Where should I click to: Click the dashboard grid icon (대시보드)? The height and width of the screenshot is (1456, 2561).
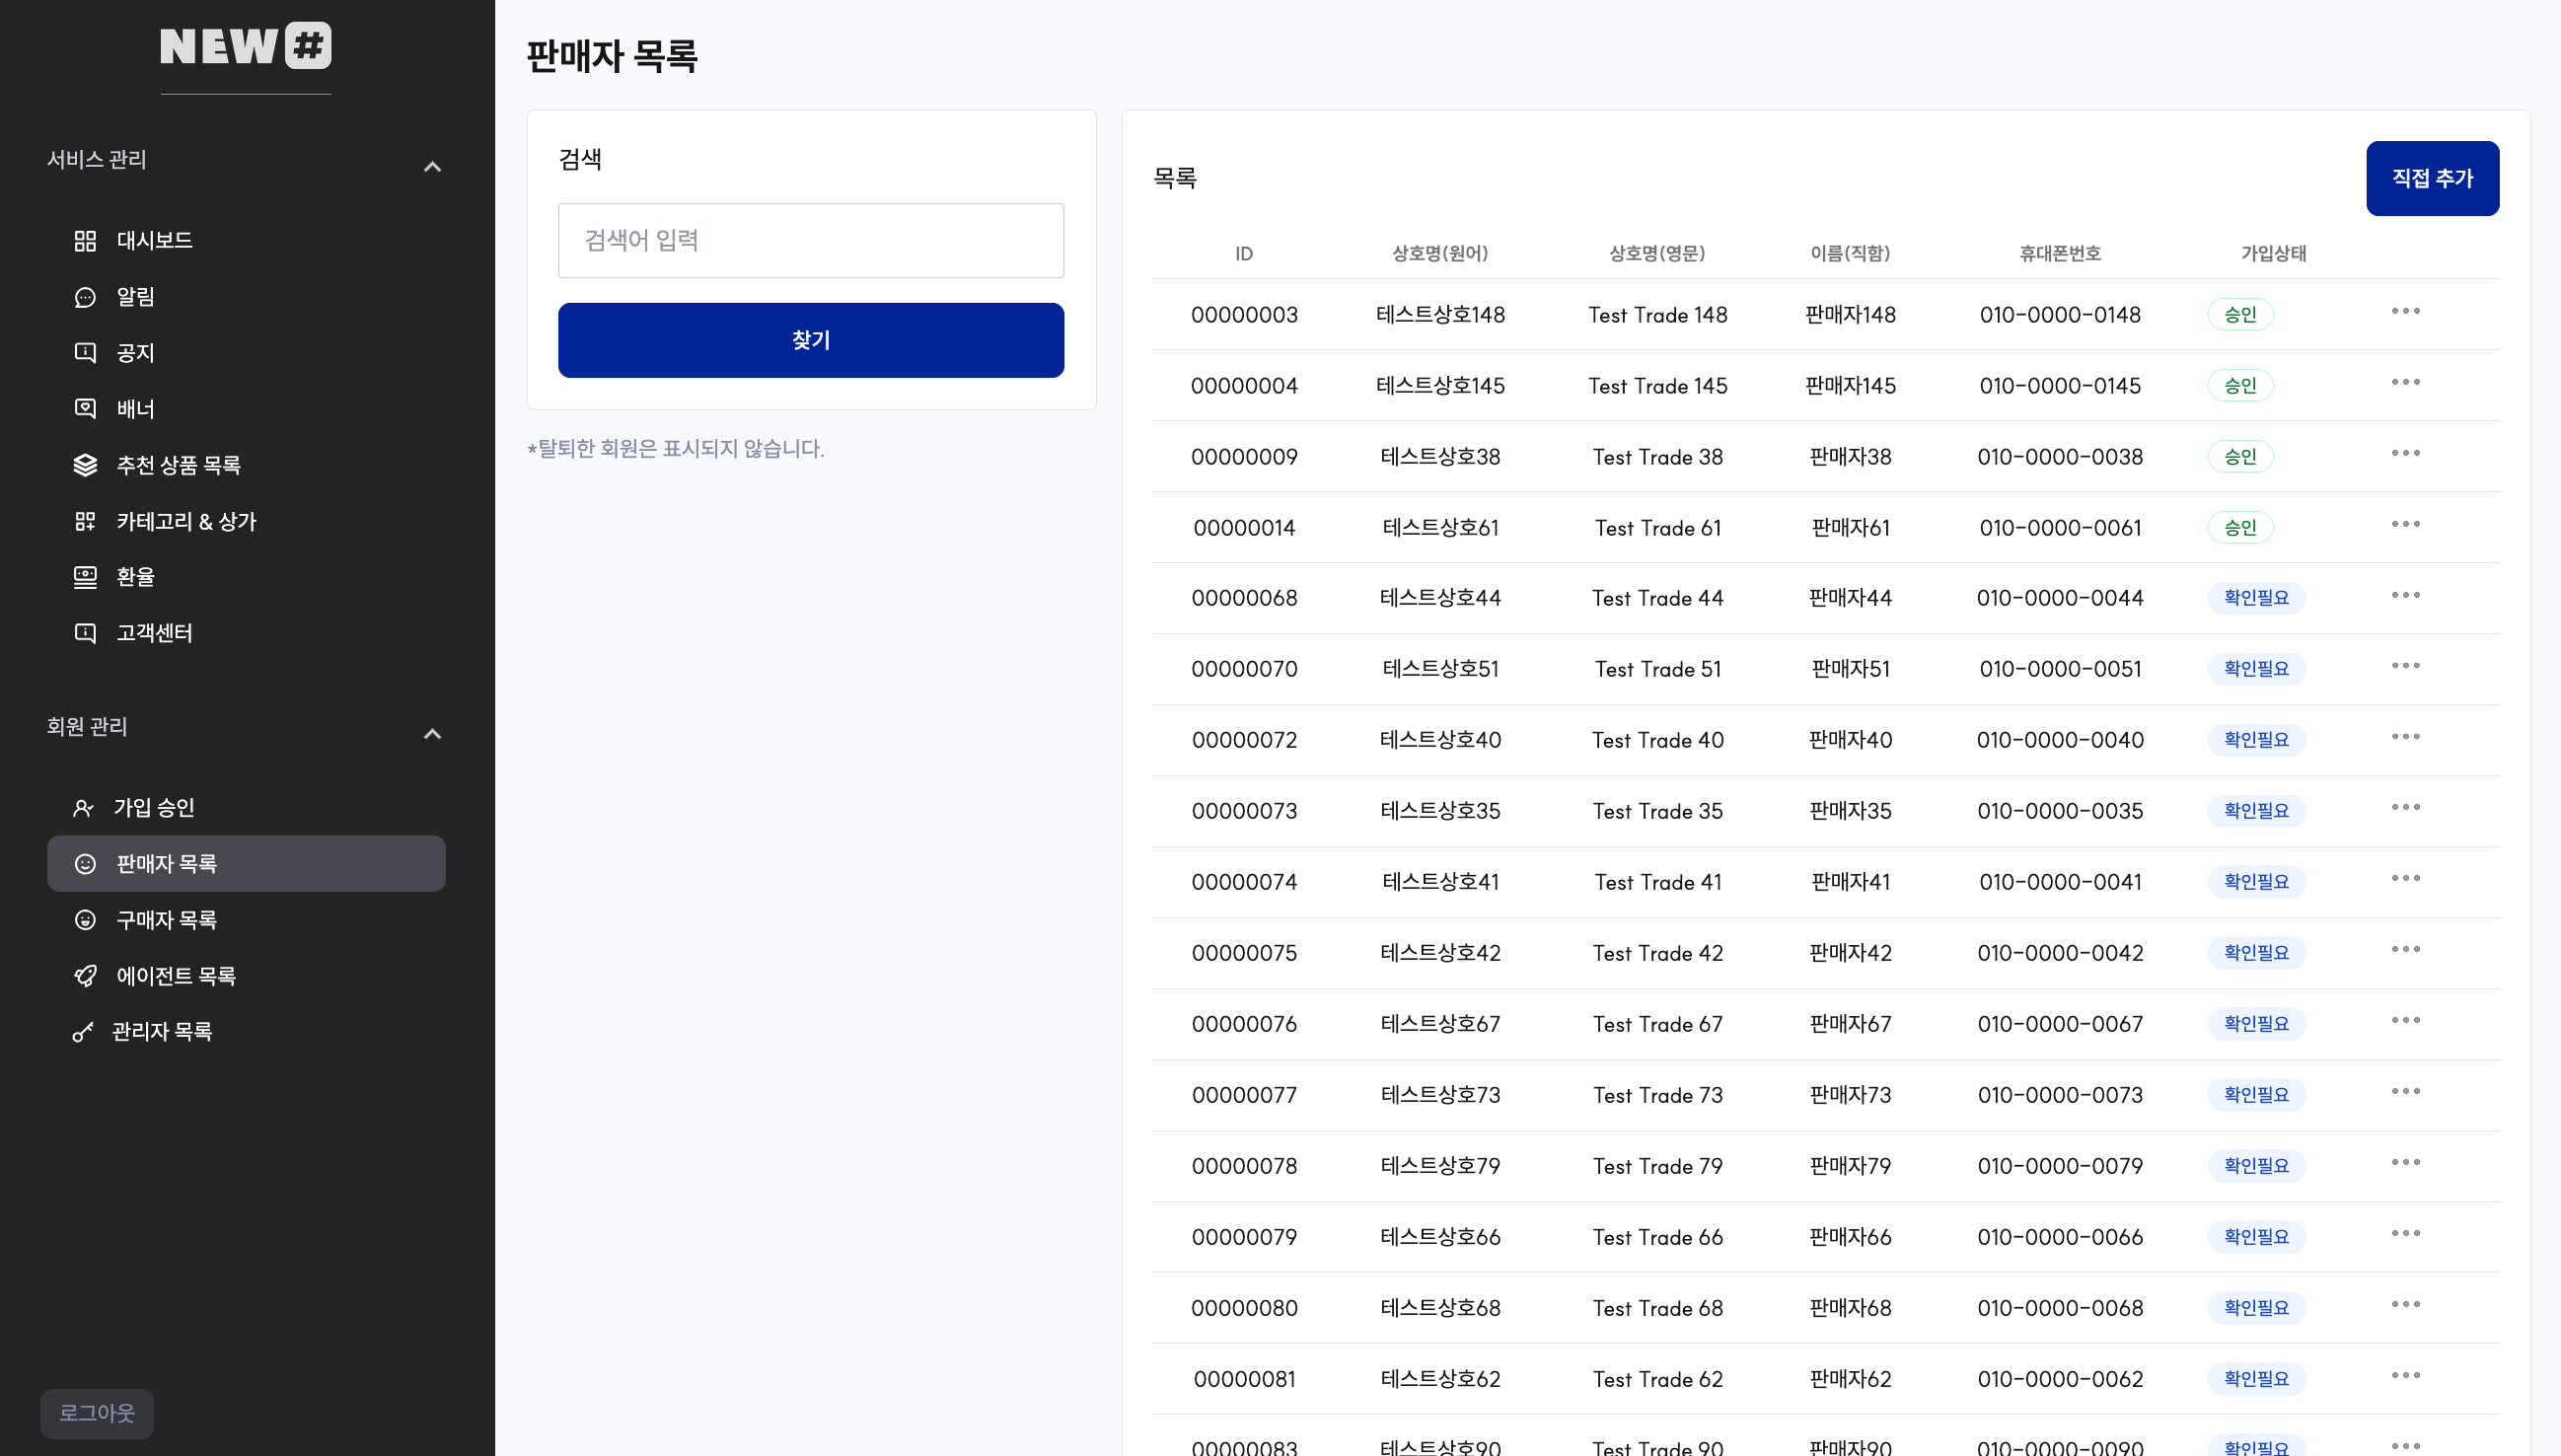tap(85, 240)
